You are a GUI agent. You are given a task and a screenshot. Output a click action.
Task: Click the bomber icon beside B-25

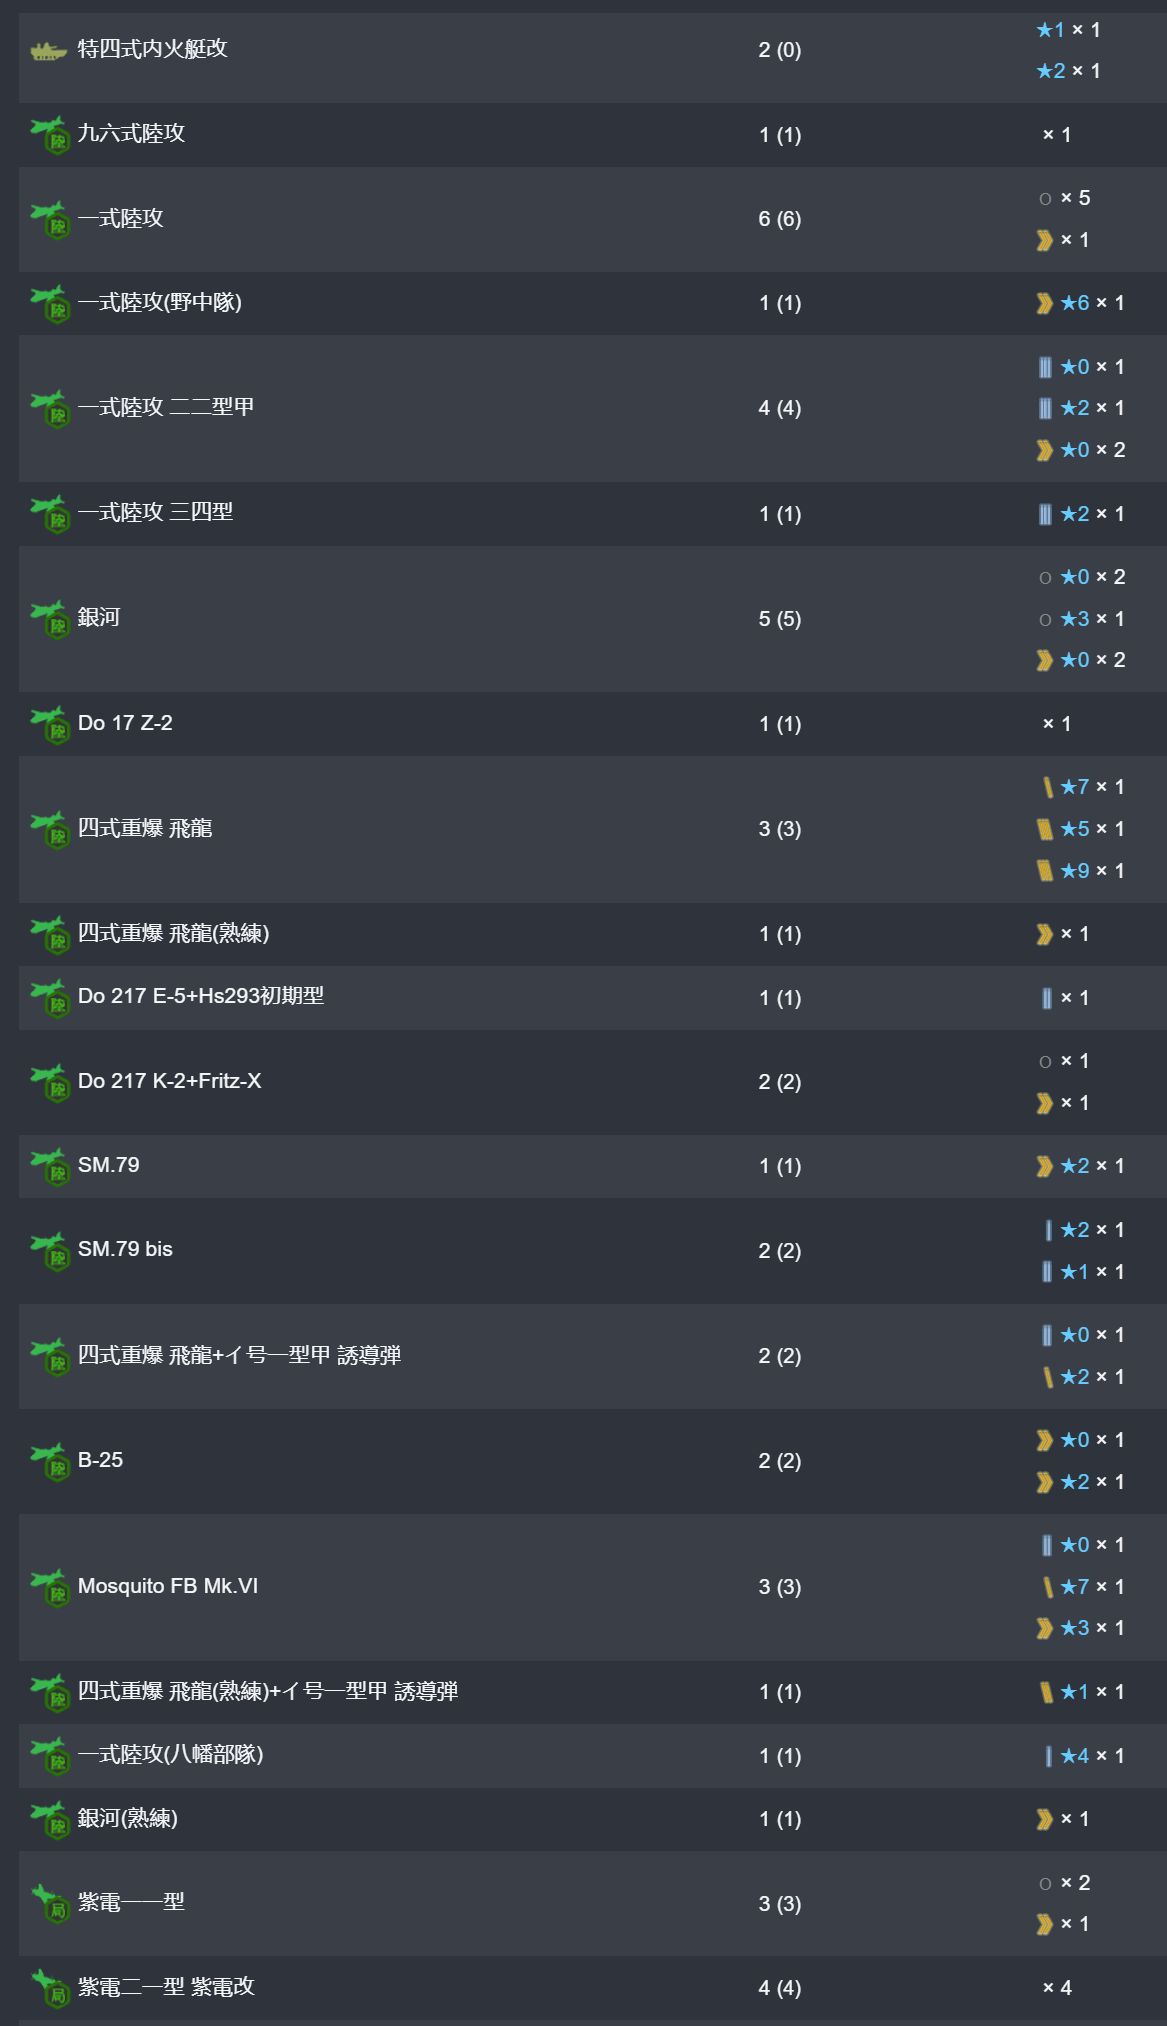(50, 1461)
